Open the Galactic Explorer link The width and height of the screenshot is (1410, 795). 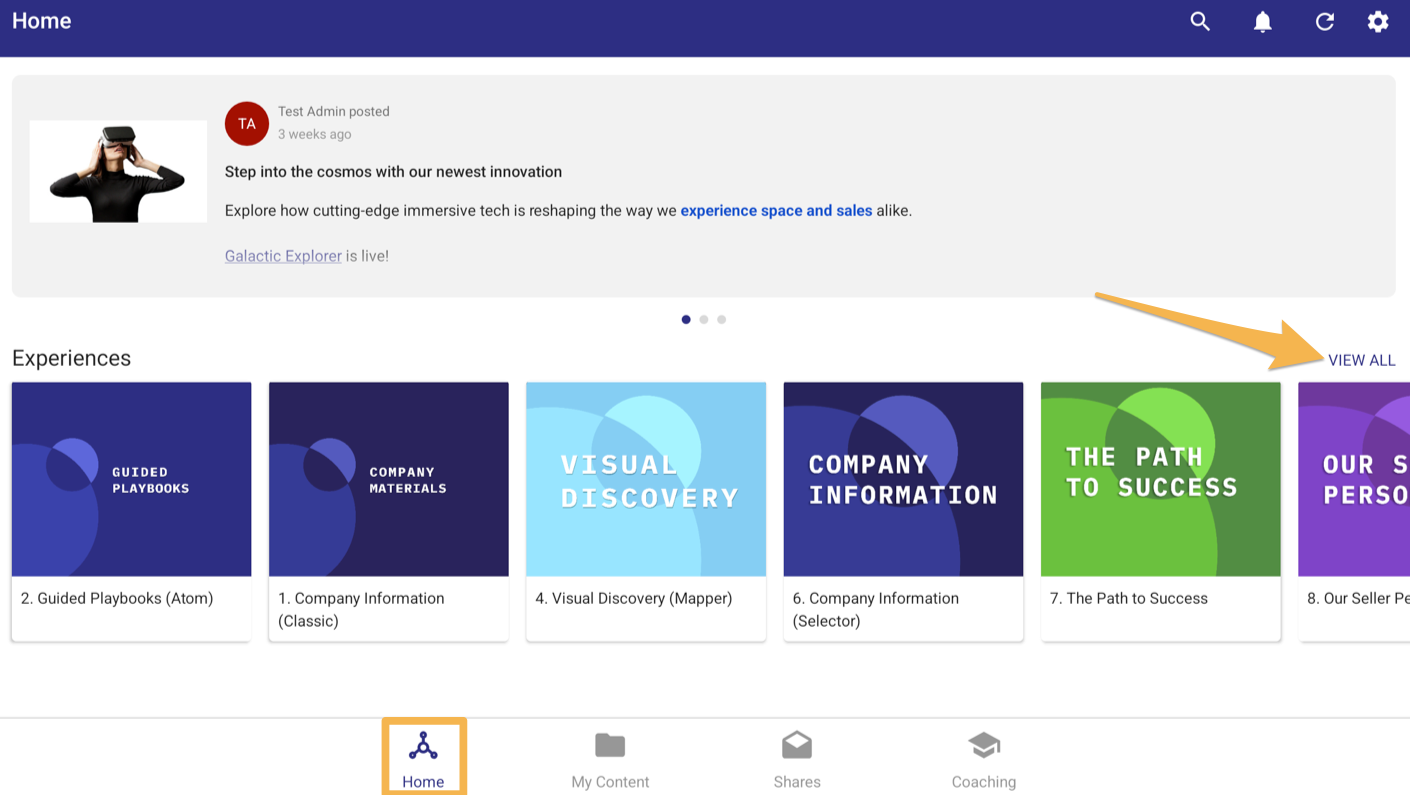[283, 256]
